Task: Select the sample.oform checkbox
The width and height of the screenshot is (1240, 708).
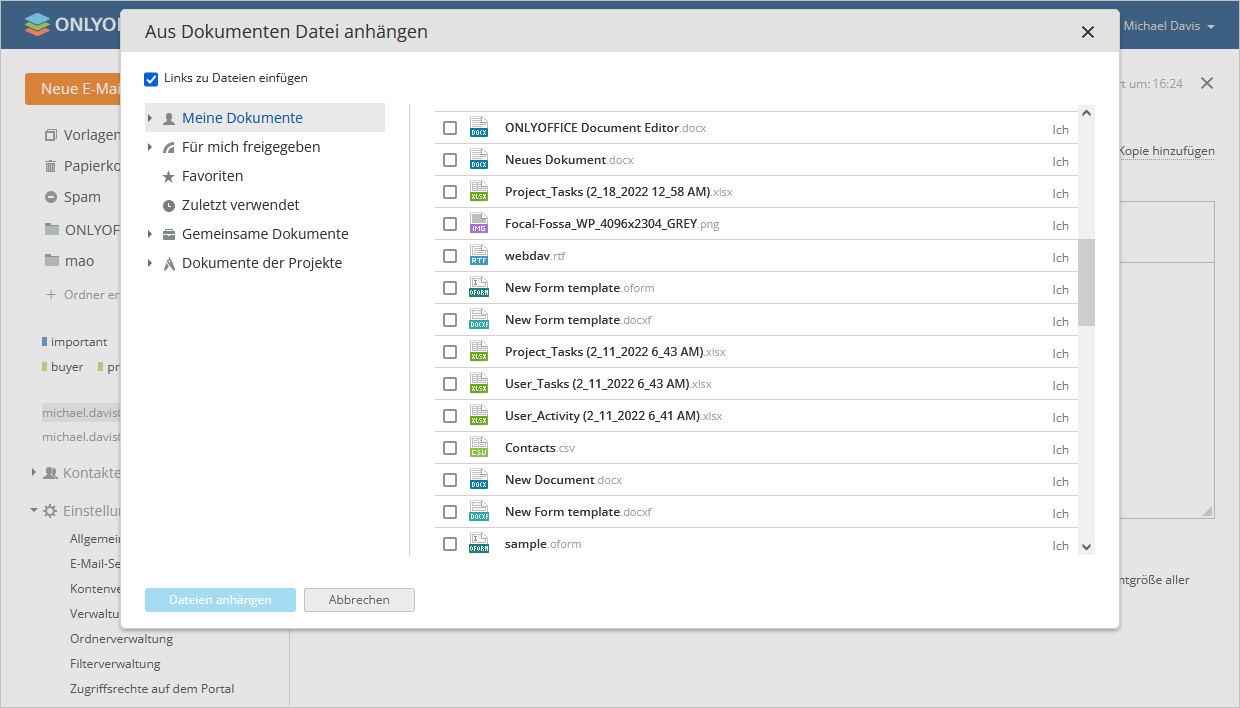Action: 450,544
